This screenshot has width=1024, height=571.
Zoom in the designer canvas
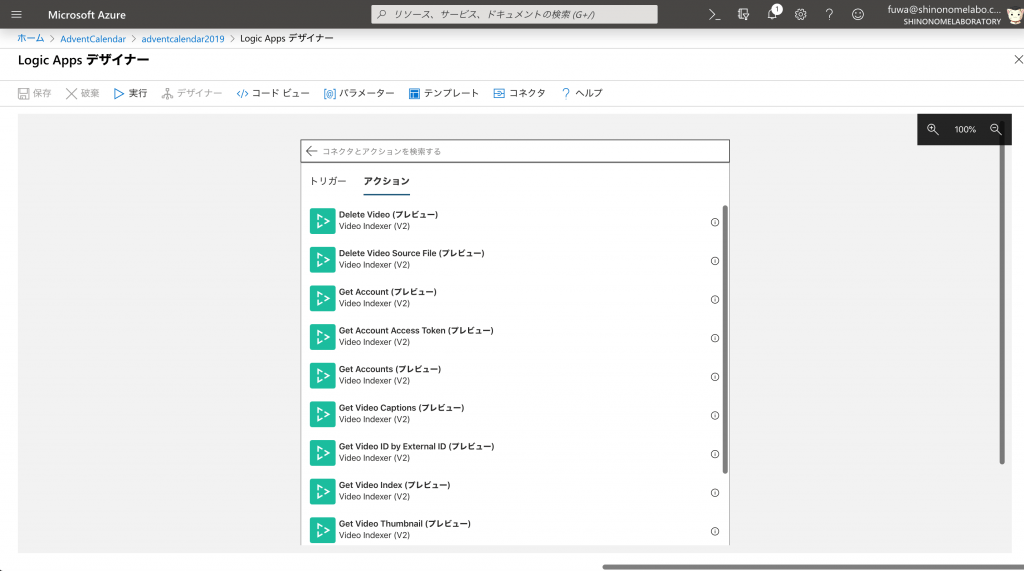point(933,129)
